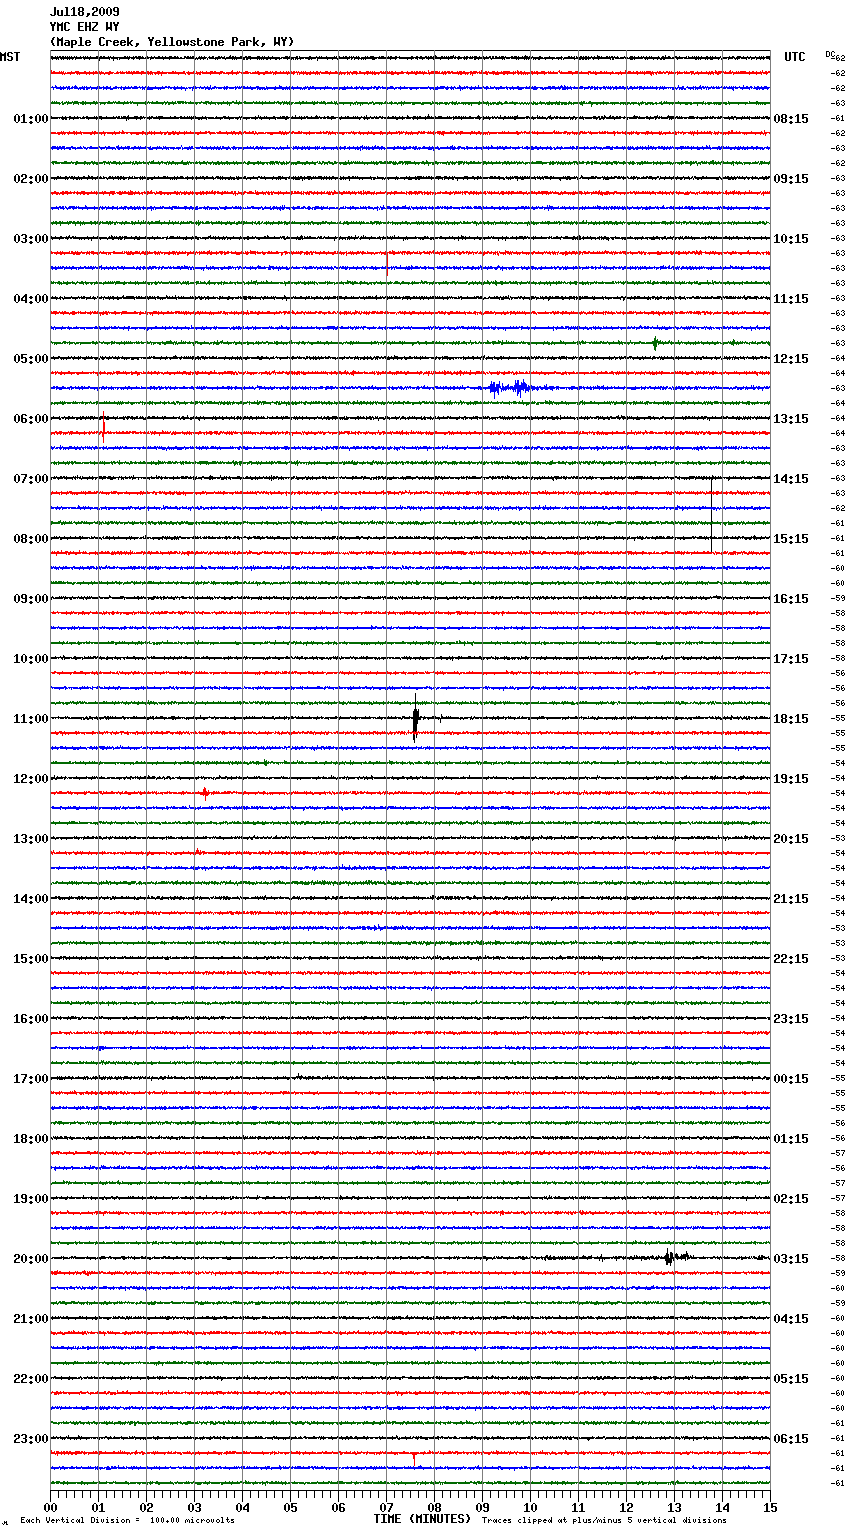Viewport: 850px width, 1534px height.
Task: Select the 19:00 MST row label
Action: pyautogui.click(x=31, y=1199)
